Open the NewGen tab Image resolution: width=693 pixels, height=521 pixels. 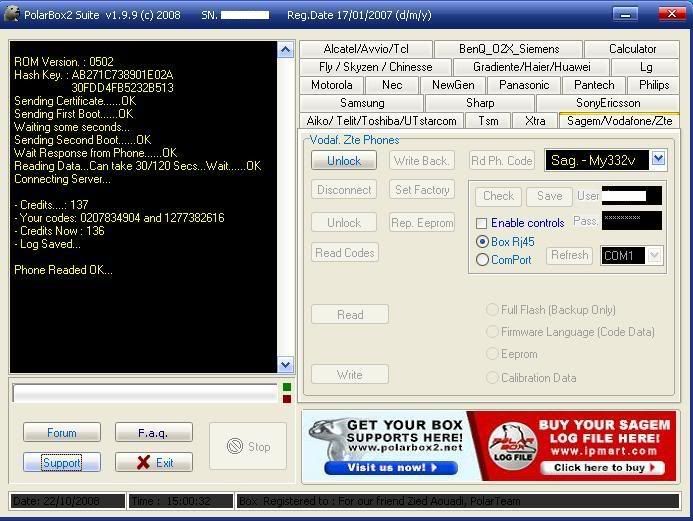(453, 85)
